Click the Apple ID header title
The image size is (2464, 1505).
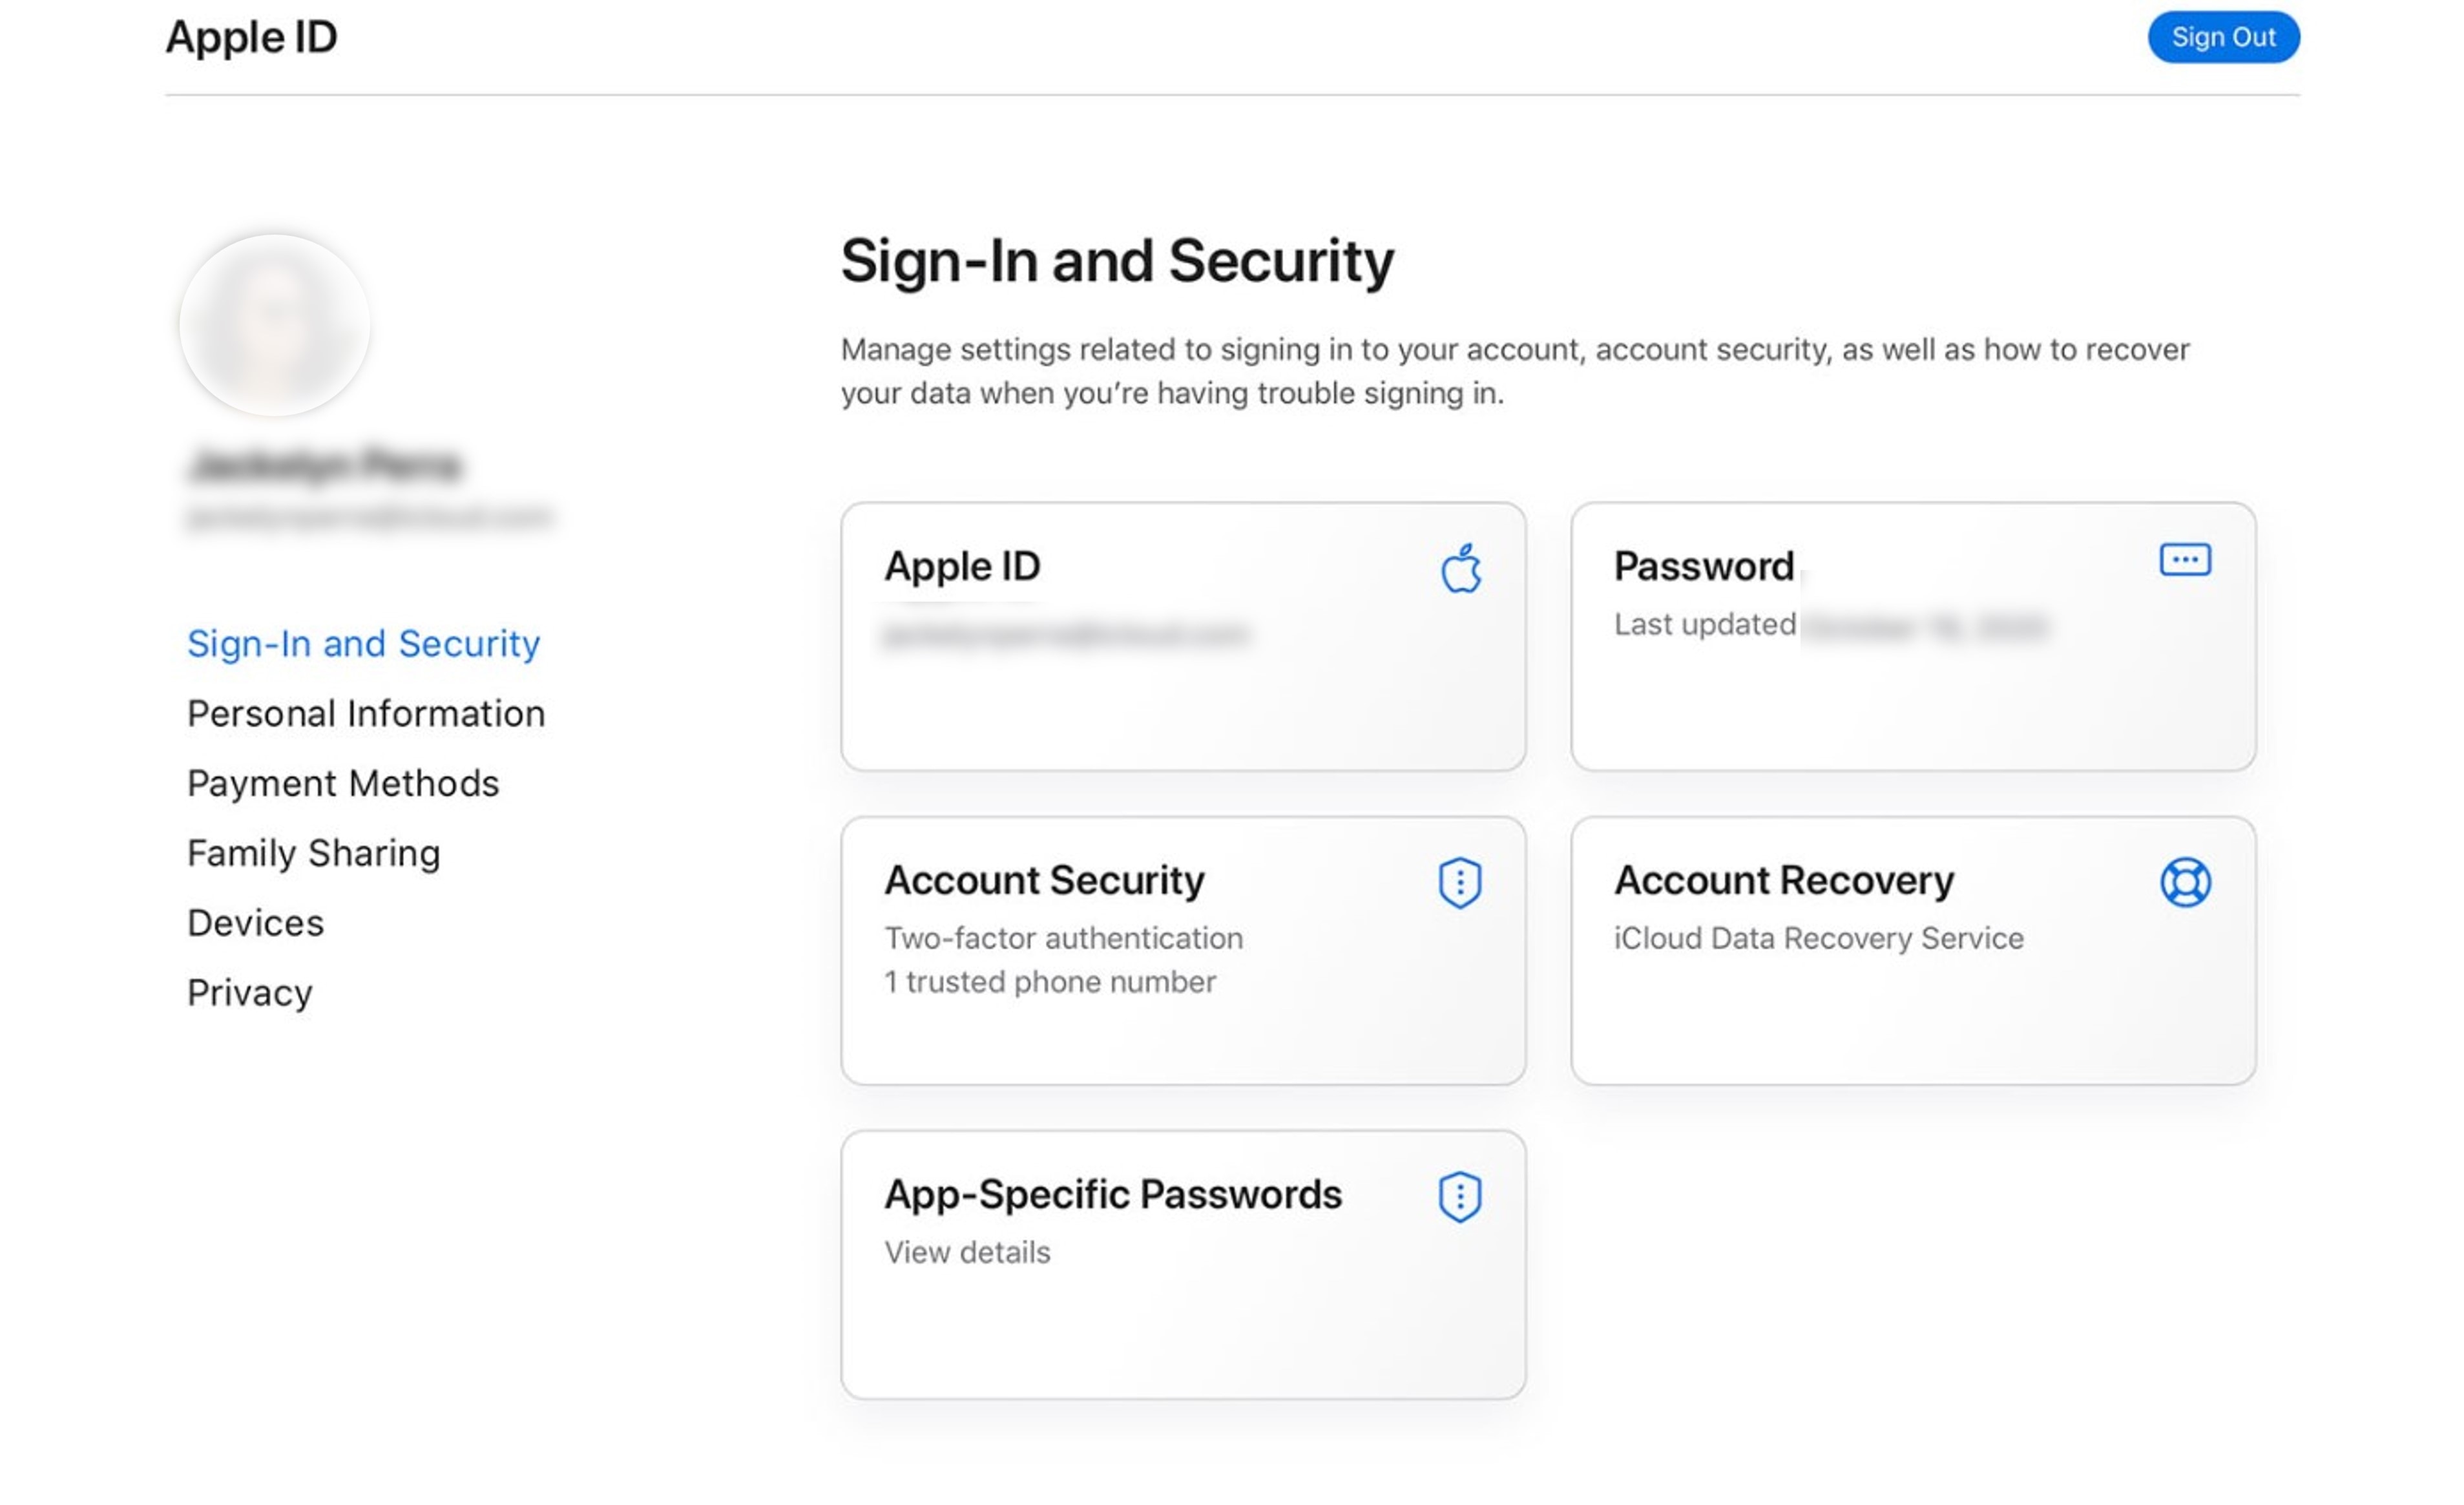pyautogui.click(x=251, y=37)
